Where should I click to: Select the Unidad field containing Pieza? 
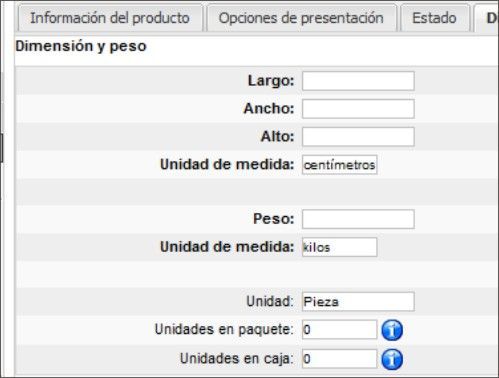click(358, 302)
